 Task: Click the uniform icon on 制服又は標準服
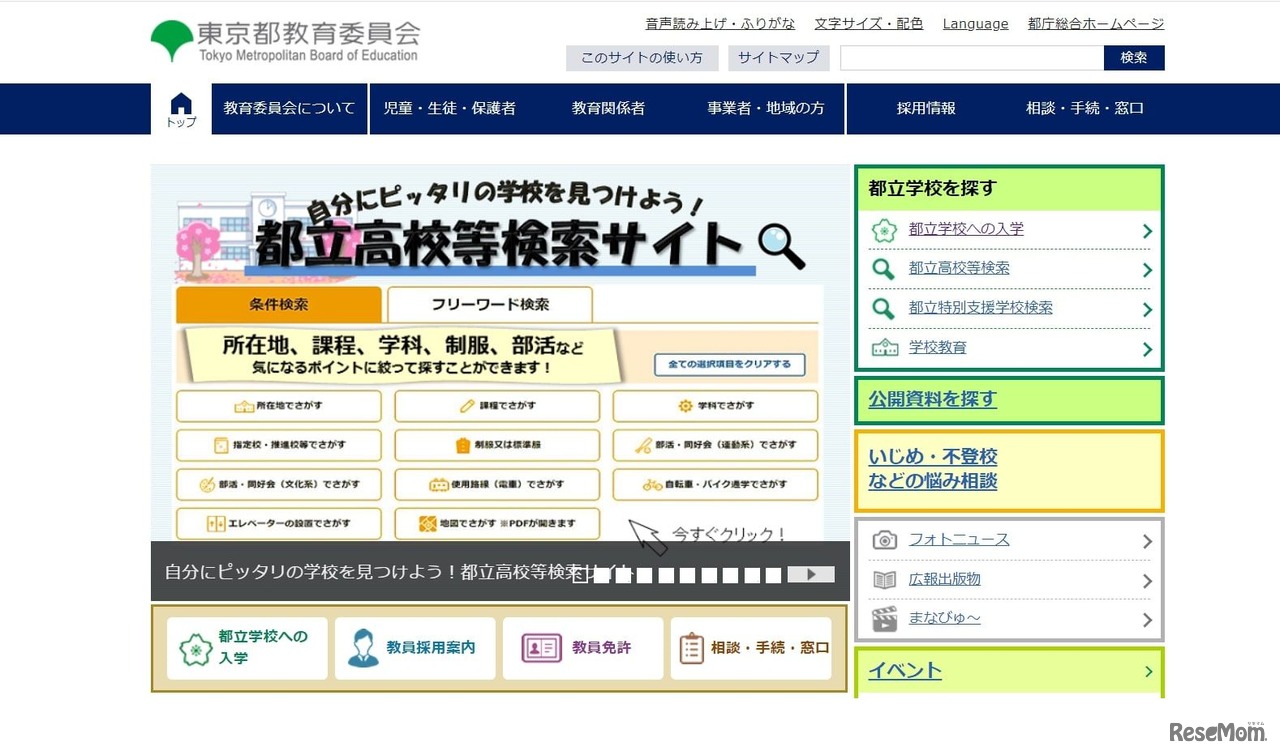463,445
